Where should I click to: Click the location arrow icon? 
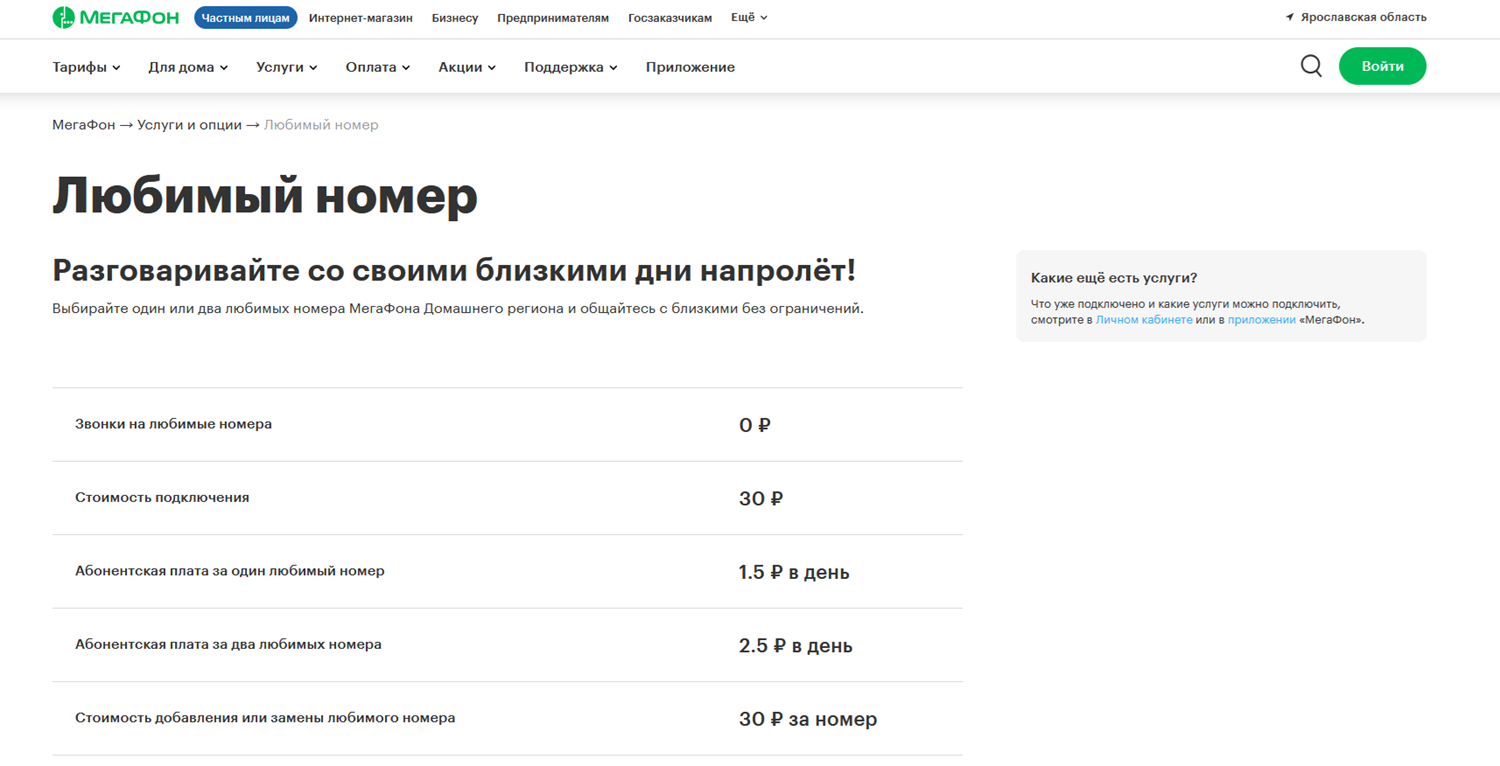pos(1290,17)
